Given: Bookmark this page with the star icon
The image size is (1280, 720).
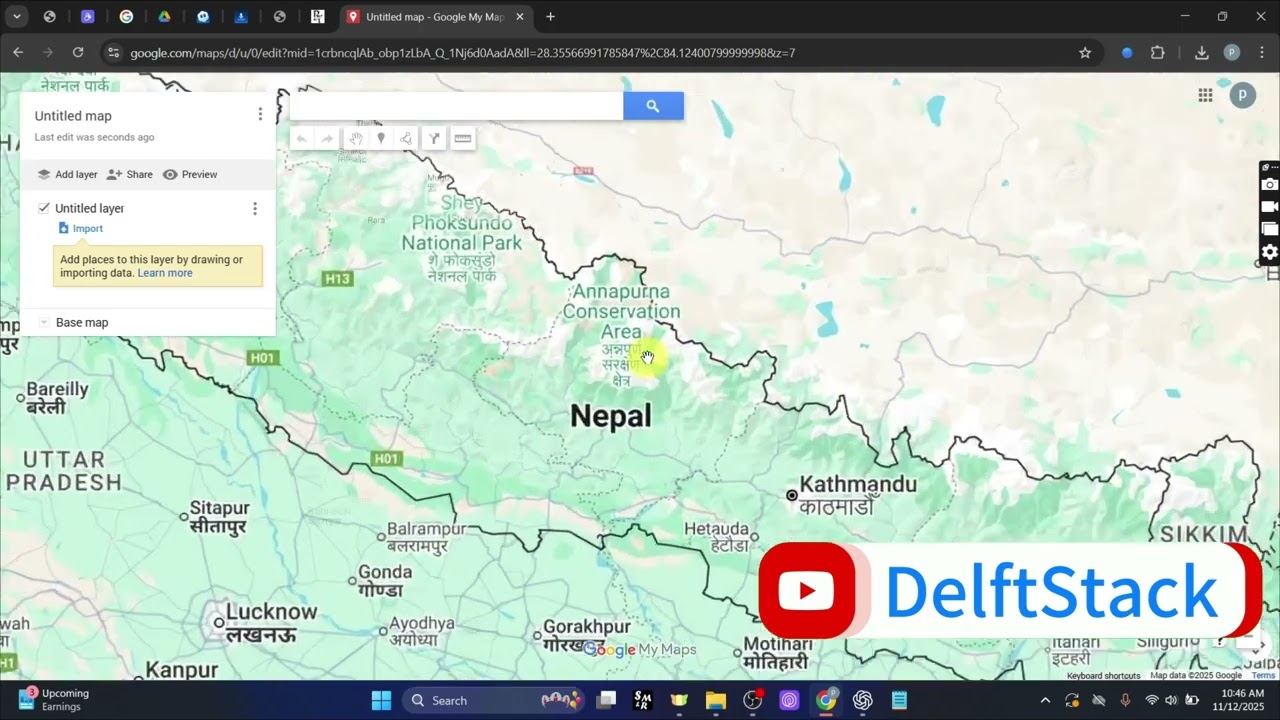Looking at the screenshot, I should pos(1085,53).
